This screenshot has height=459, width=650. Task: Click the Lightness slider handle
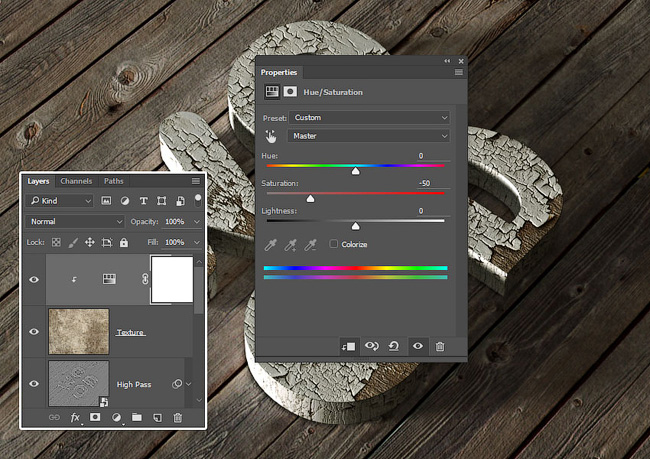point(356,226)
